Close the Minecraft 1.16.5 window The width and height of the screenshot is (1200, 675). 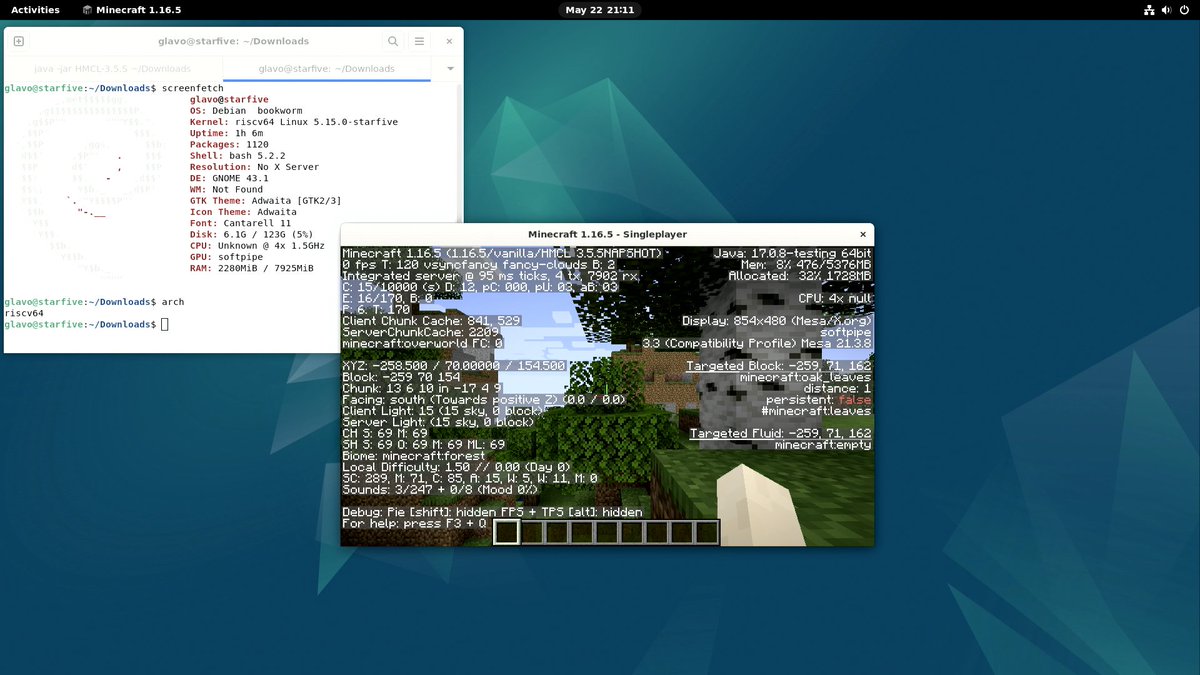tap(863, 234)
